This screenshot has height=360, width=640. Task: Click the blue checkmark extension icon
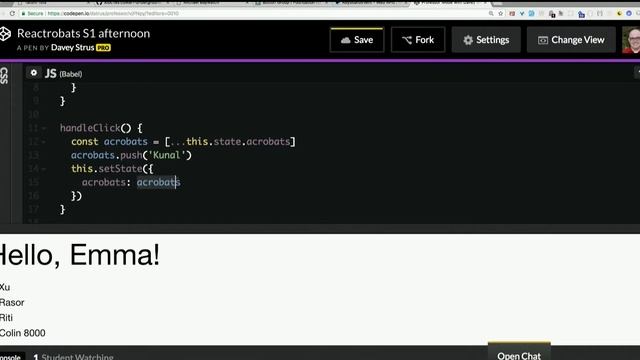(x=522, y=13)
